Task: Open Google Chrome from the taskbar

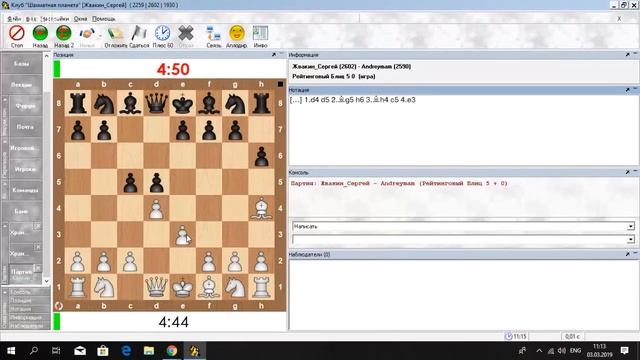Action: coord(172,351)
